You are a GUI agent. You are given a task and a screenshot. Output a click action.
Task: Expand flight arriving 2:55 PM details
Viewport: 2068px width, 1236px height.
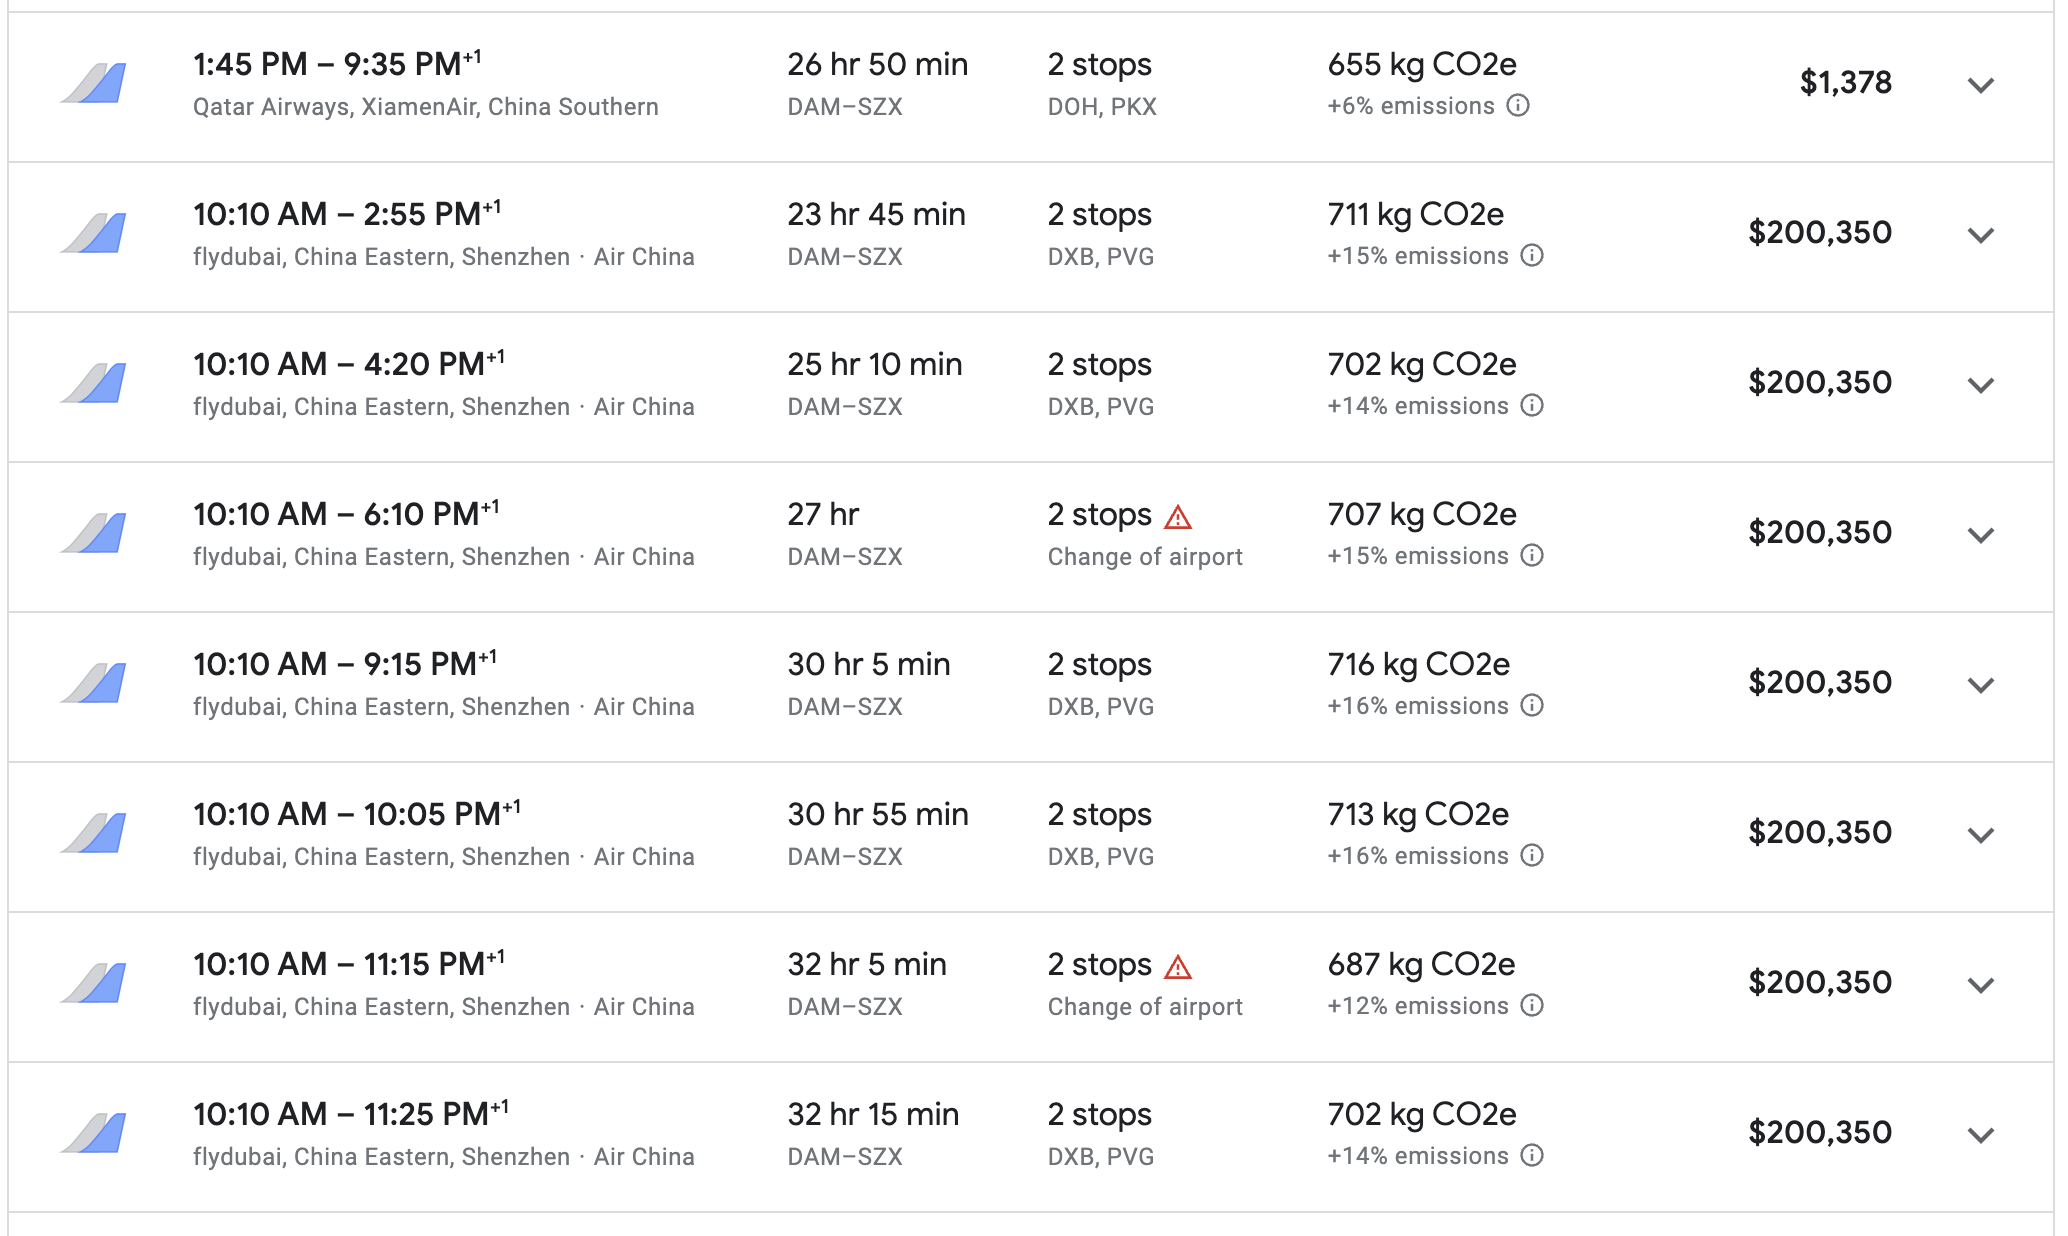[x=1980, y=235]
